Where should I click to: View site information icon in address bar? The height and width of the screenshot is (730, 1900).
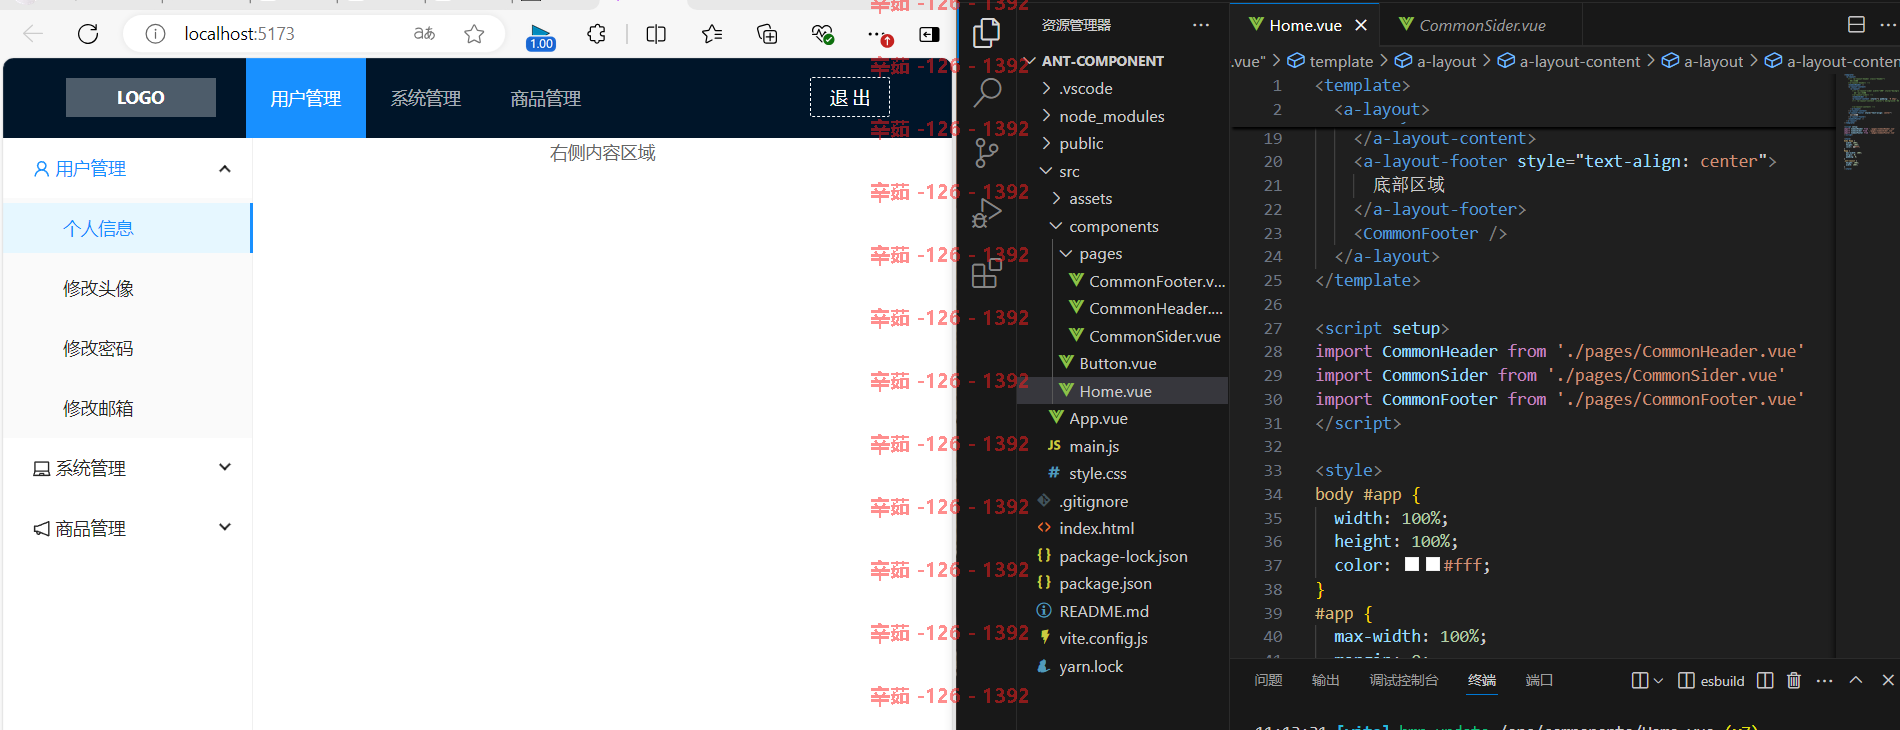click(x=155, y=34)
